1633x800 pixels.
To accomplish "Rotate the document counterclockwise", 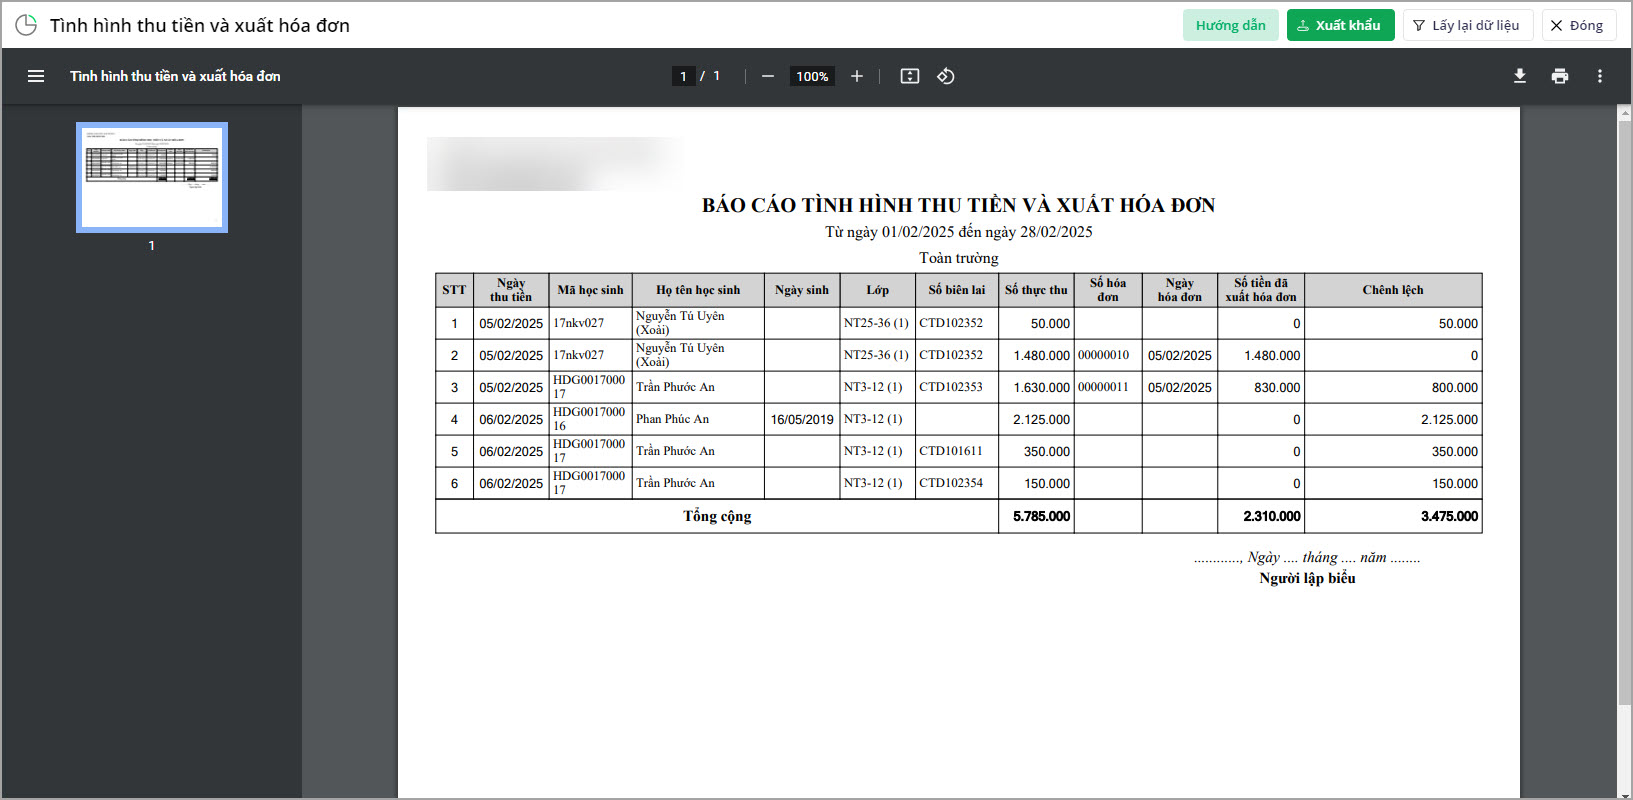I will click(946, 76).
